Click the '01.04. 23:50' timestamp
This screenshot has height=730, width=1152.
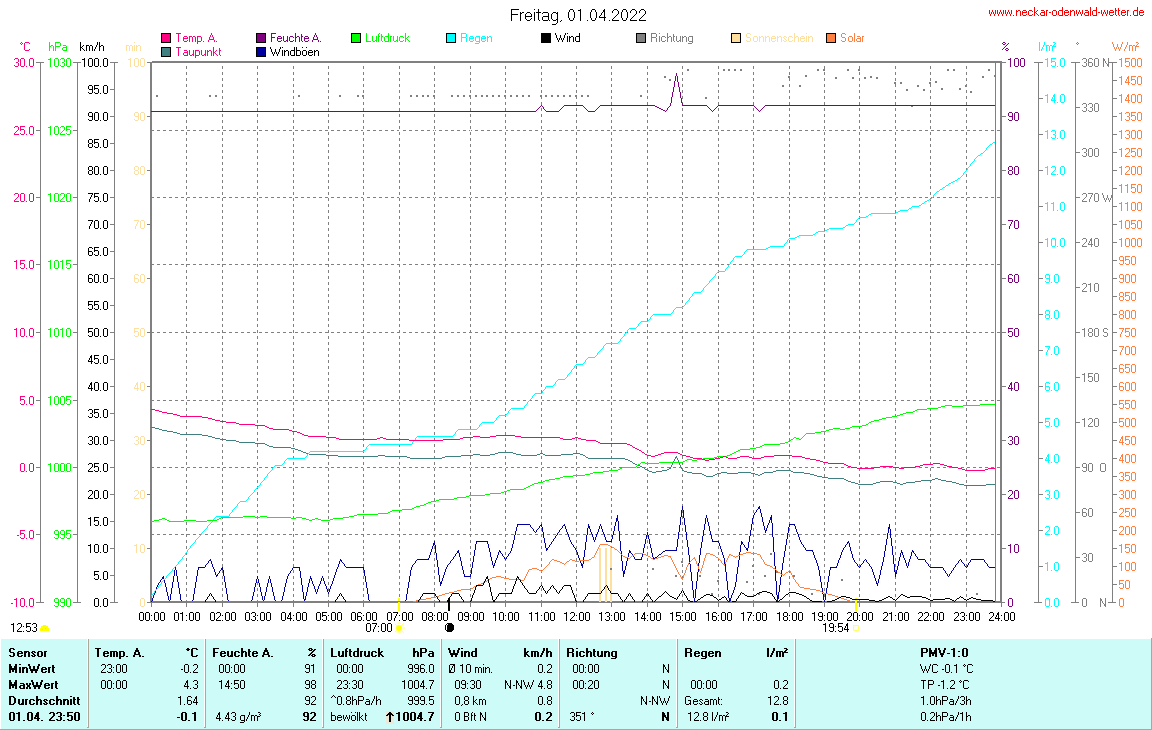(x=44, y=717)
